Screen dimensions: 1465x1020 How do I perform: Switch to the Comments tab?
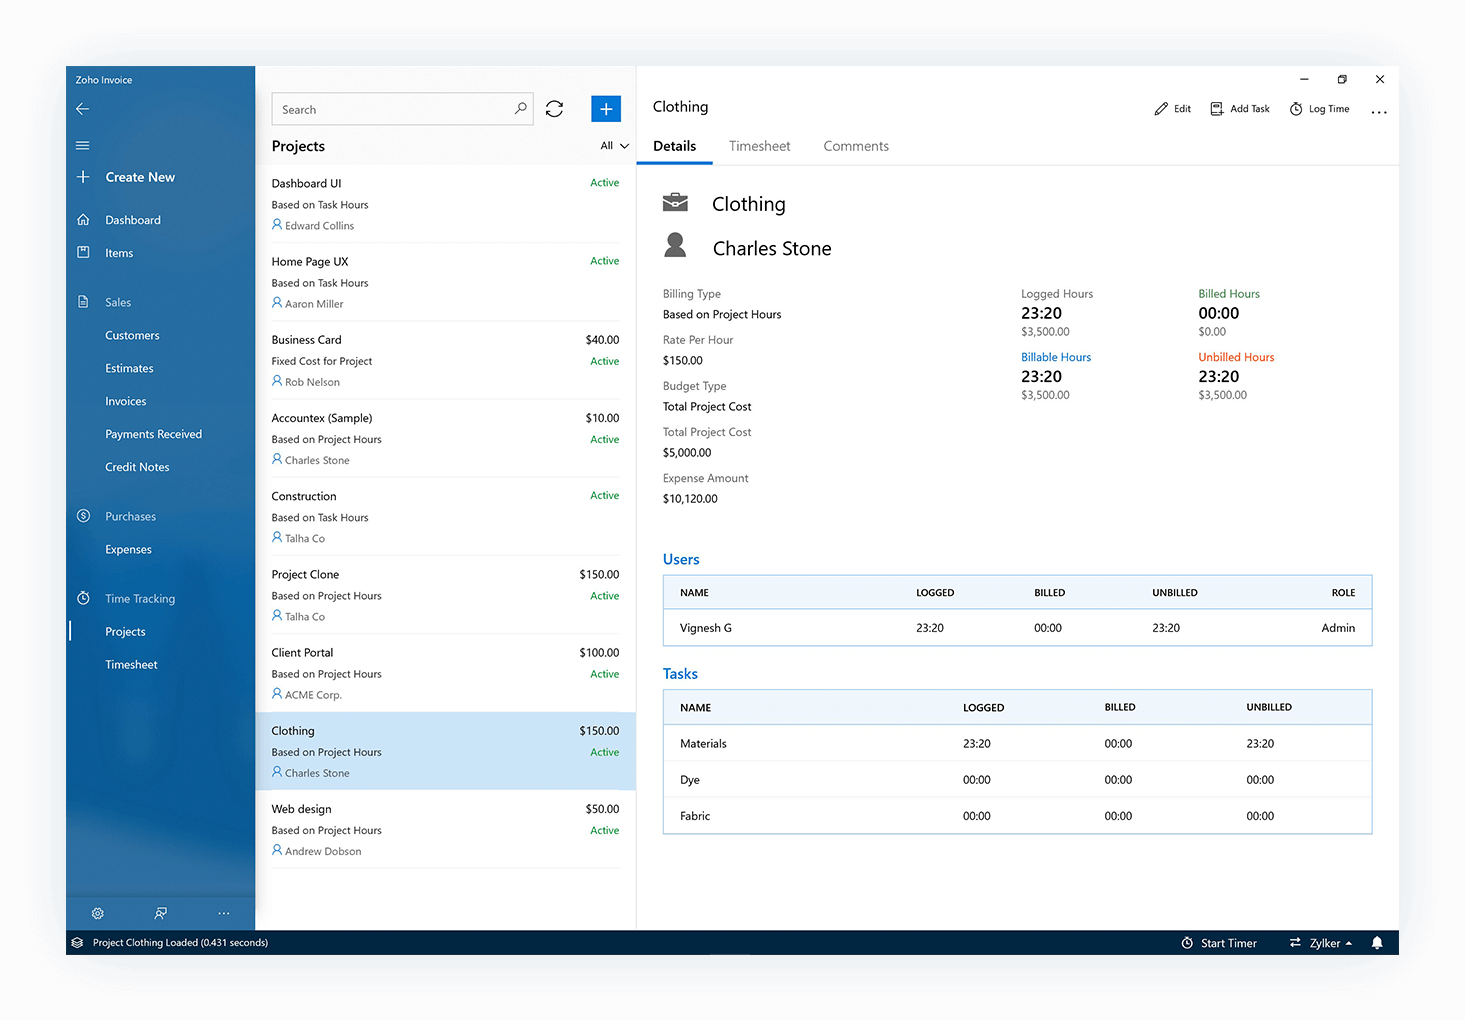click(856, 146)
